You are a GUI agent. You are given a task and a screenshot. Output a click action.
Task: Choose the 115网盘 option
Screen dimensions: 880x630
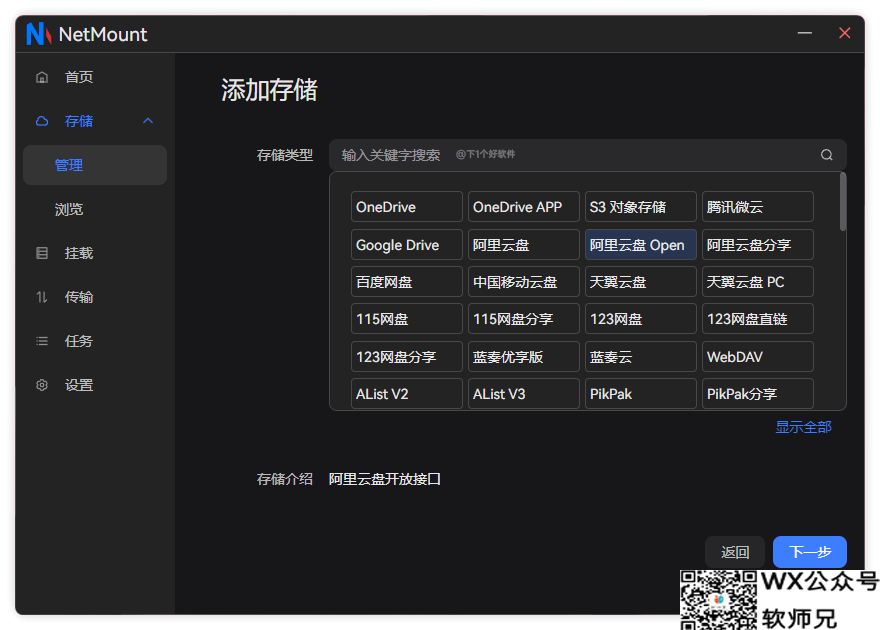407,319
